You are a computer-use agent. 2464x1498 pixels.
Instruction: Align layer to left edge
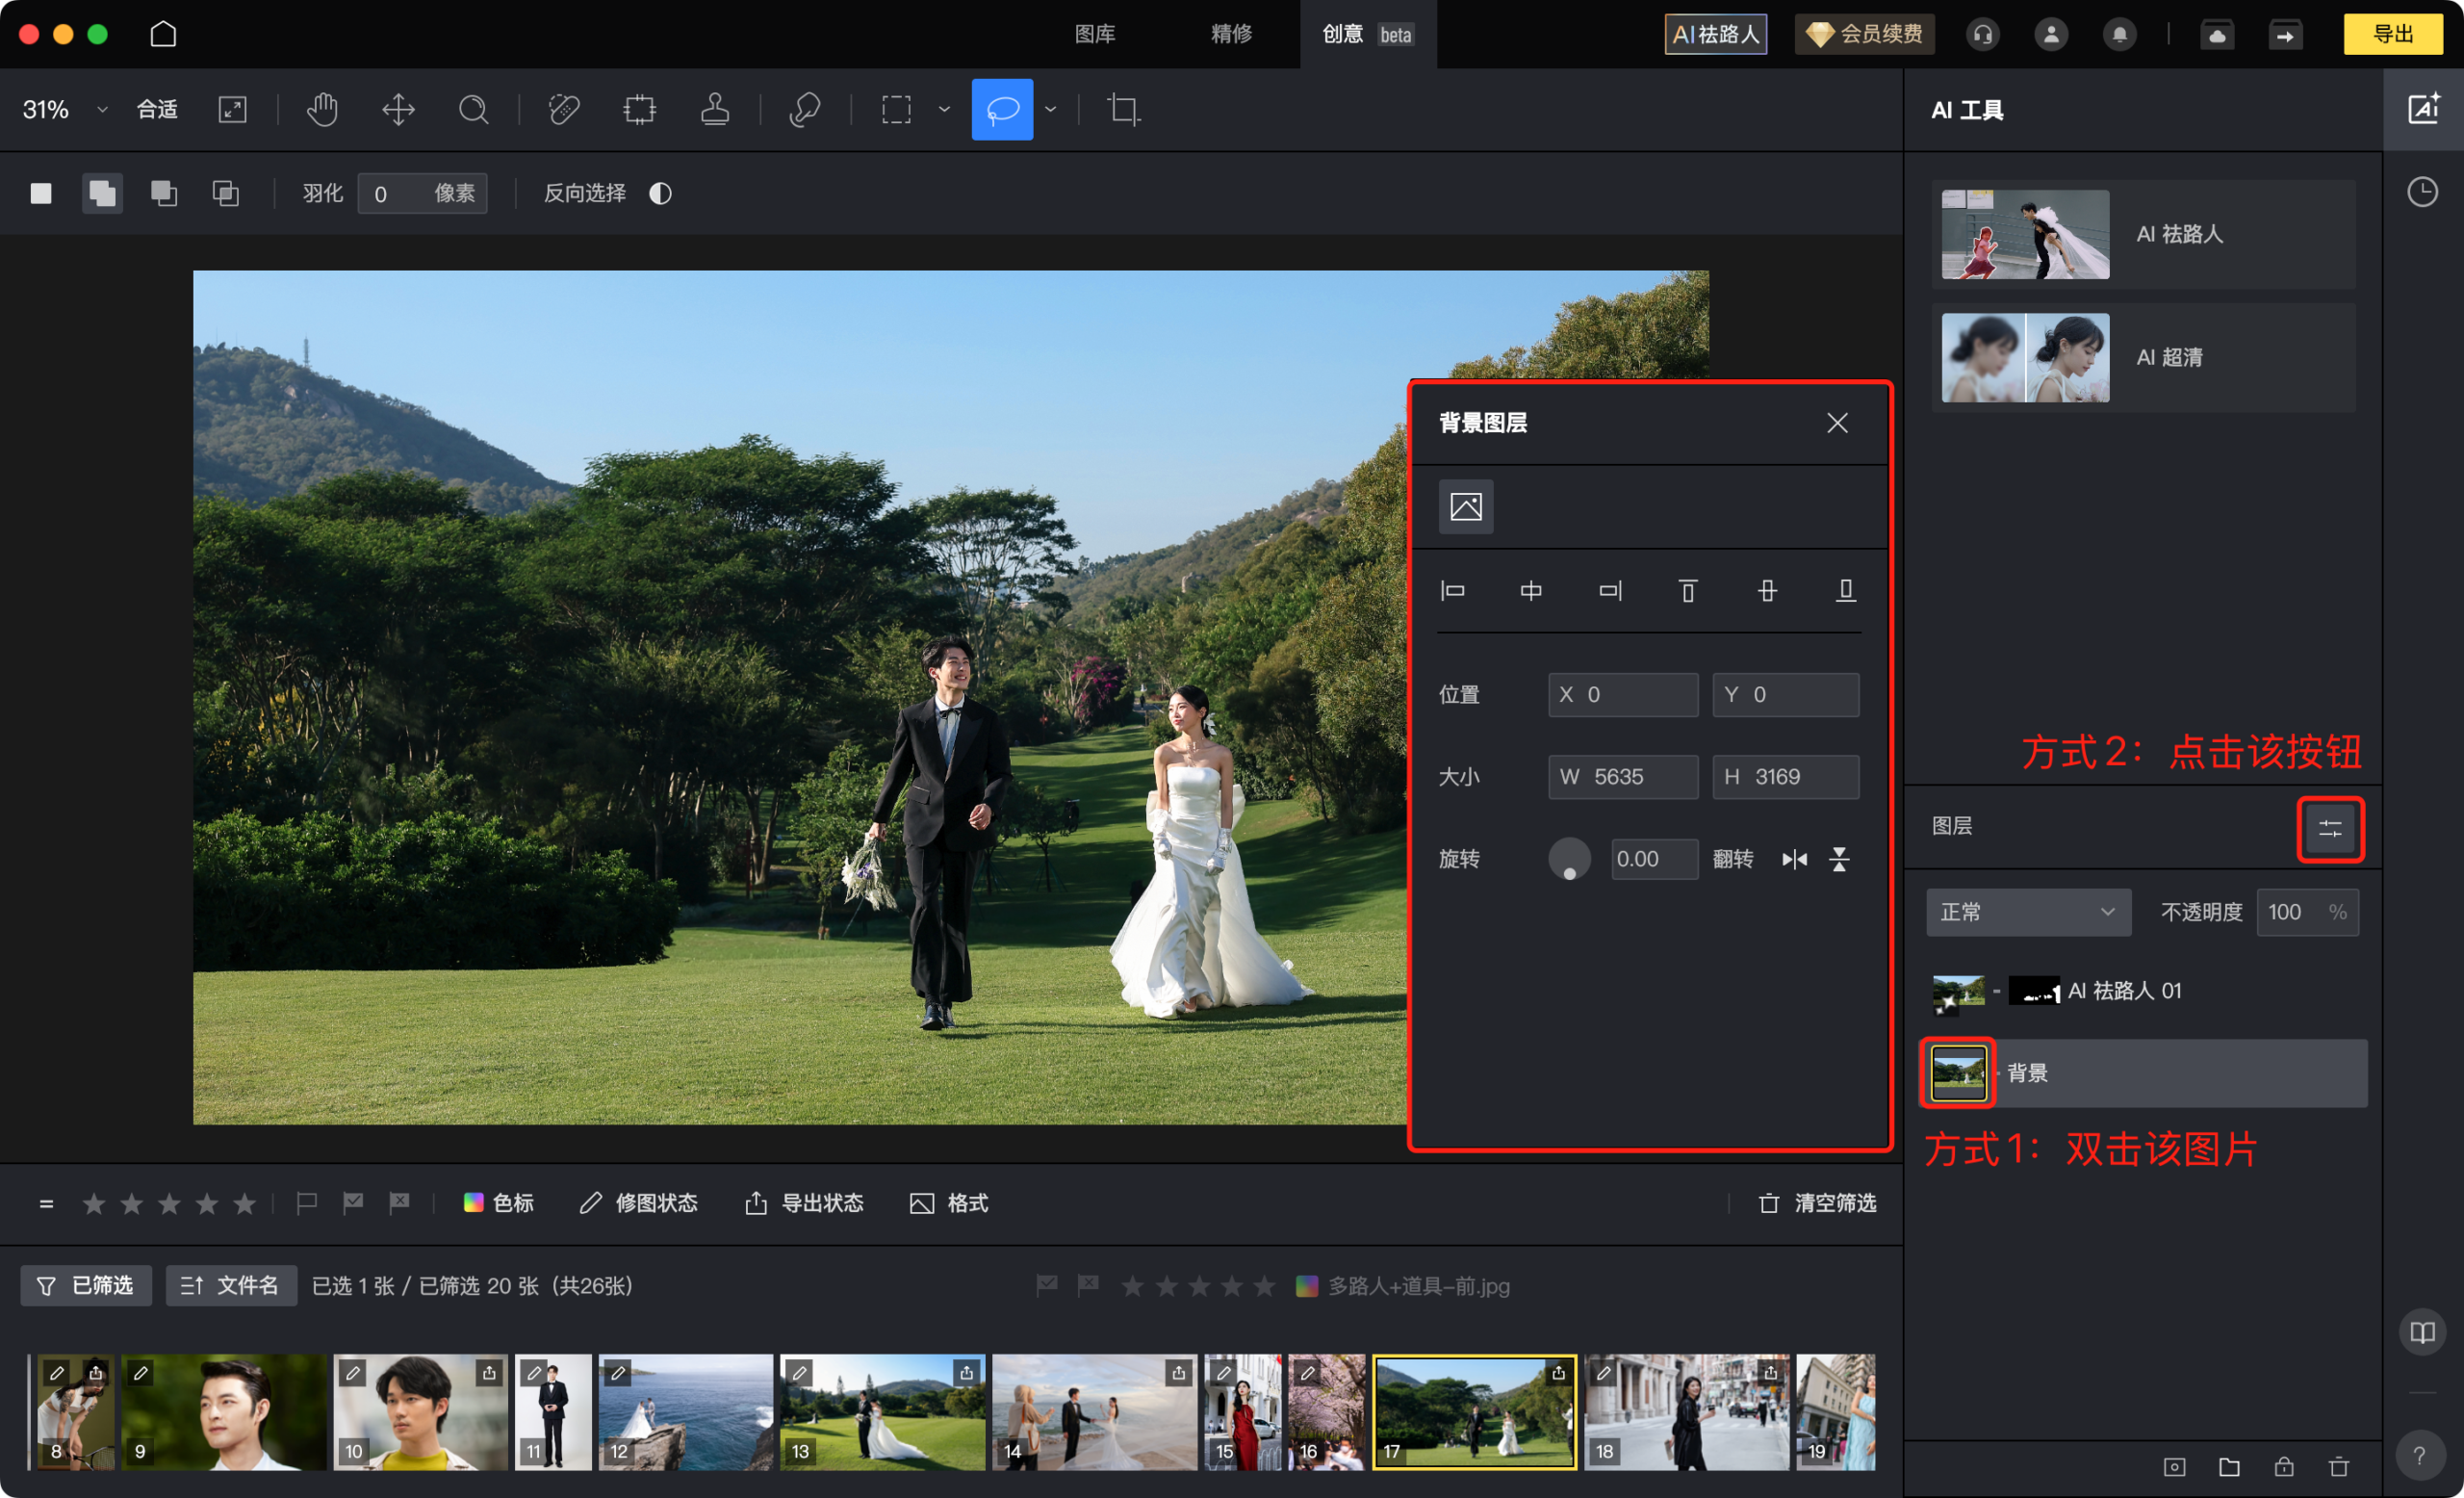[1452, 591]
